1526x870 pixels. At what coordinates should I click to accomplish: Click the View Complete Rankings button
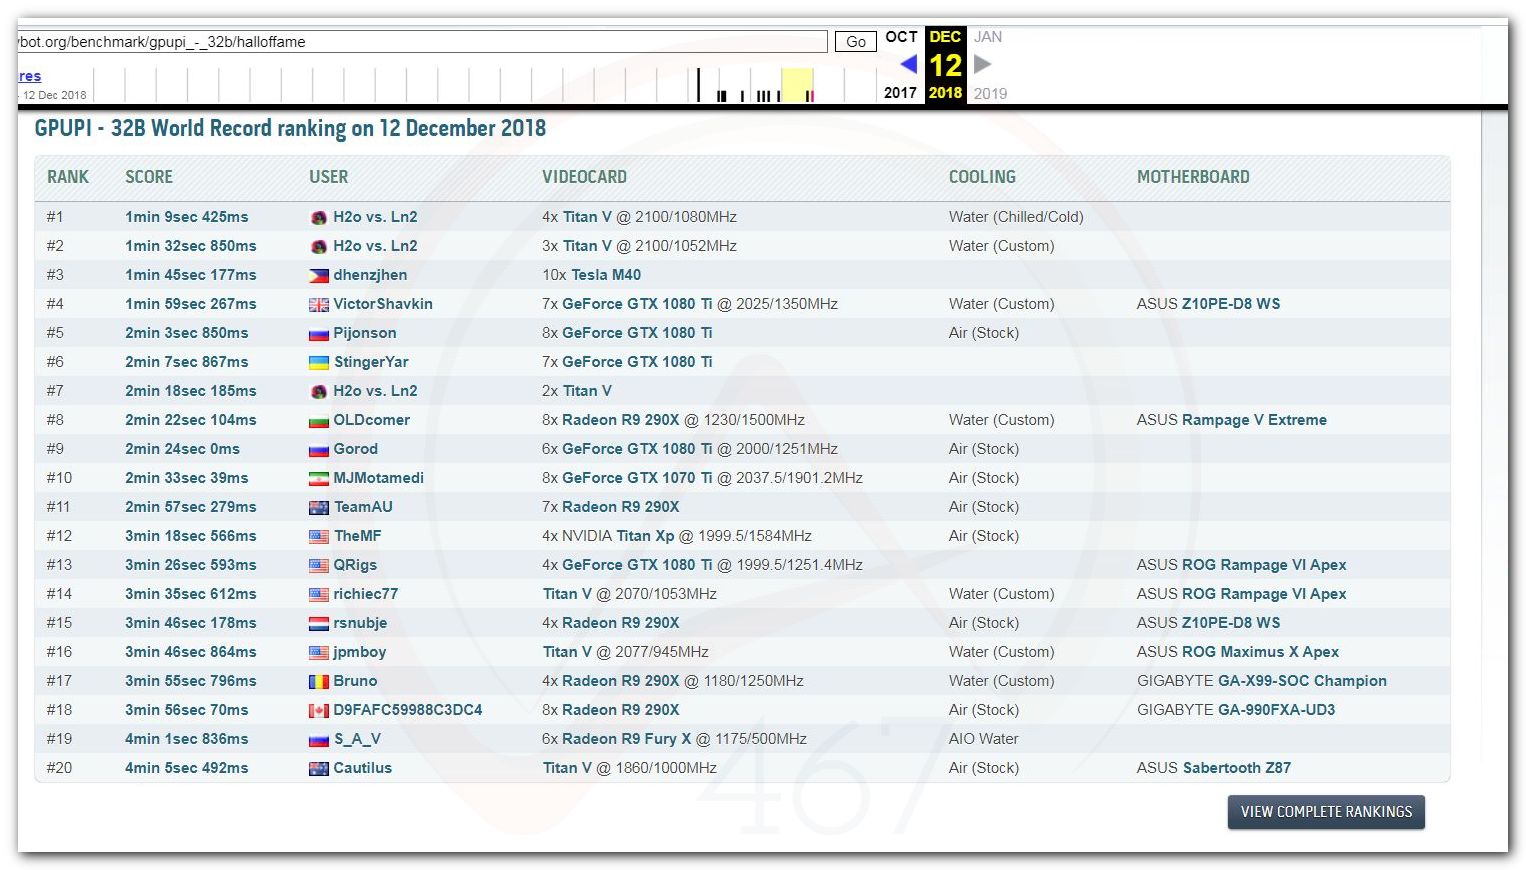[x=1326, y=812]
